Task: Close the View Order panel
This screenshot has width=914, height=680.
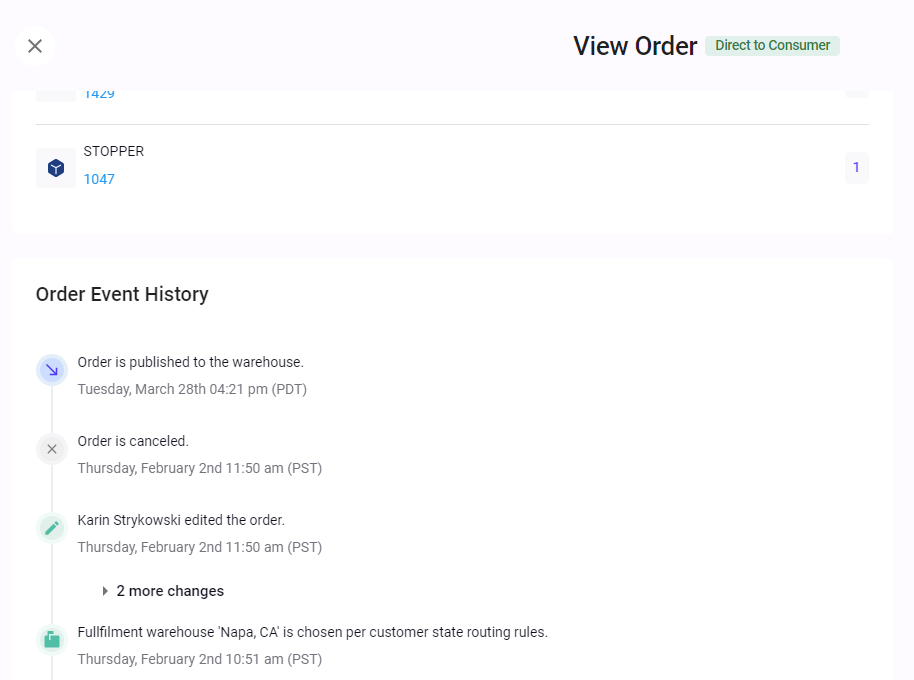Action: click(35, 46)
